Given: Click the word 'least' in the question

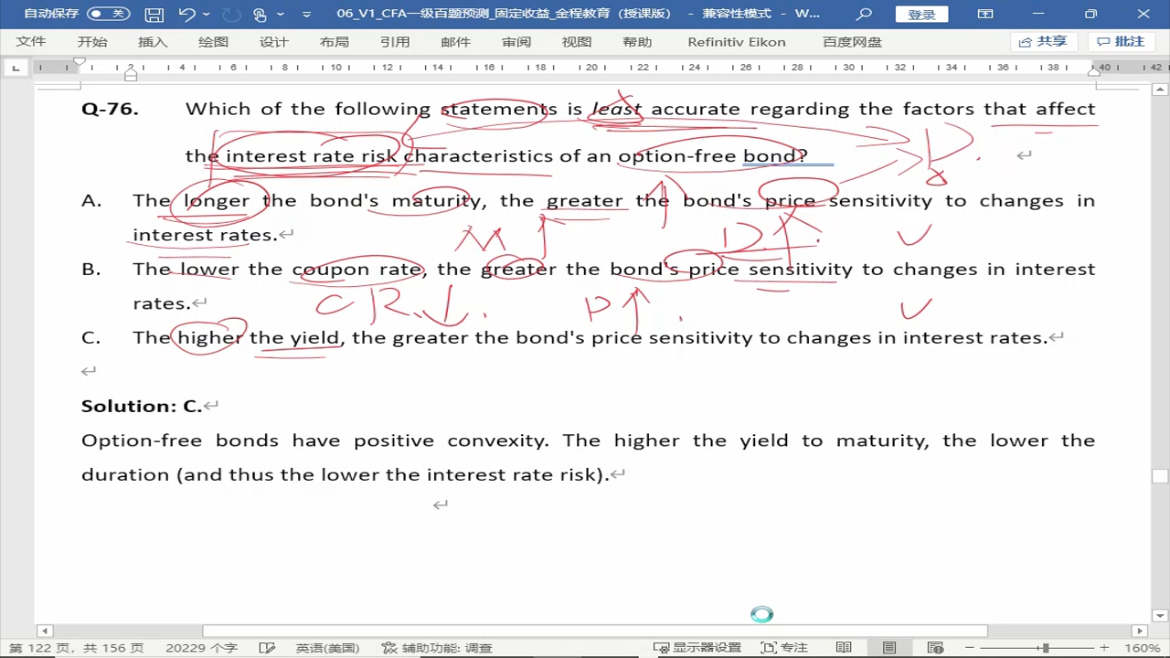Looking at the screenshot, I should click(x=616, y=109).
